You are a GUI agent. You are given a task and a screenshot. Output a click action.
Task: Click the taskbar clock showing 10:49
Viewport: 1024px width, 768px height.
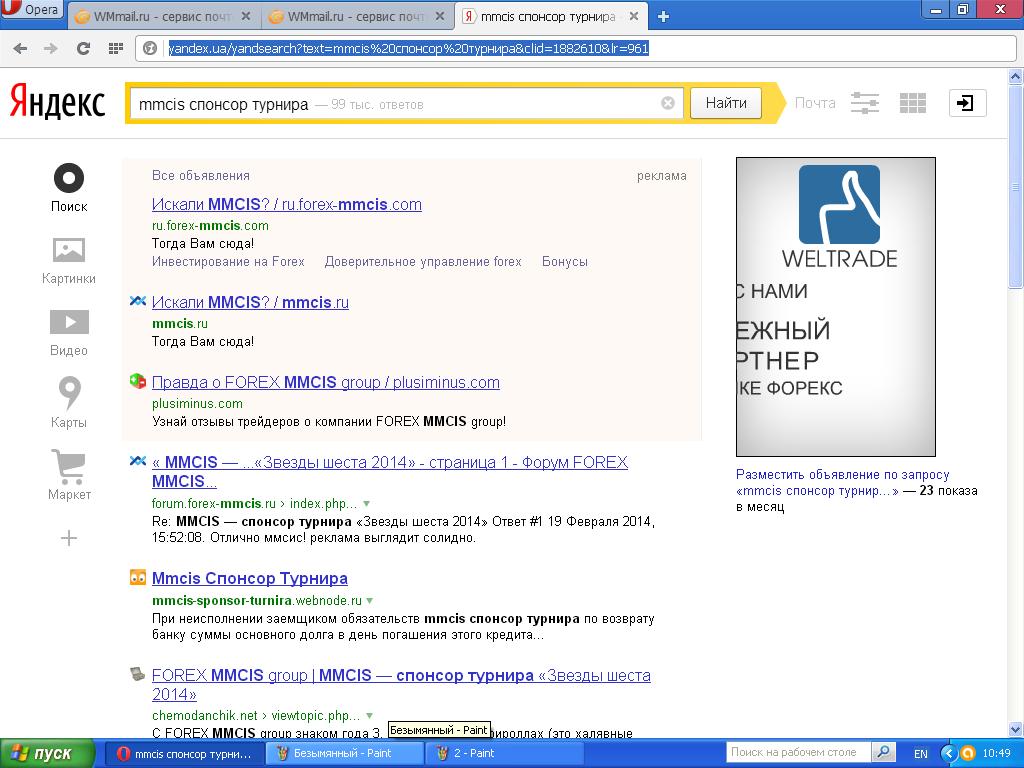(997, 754)
